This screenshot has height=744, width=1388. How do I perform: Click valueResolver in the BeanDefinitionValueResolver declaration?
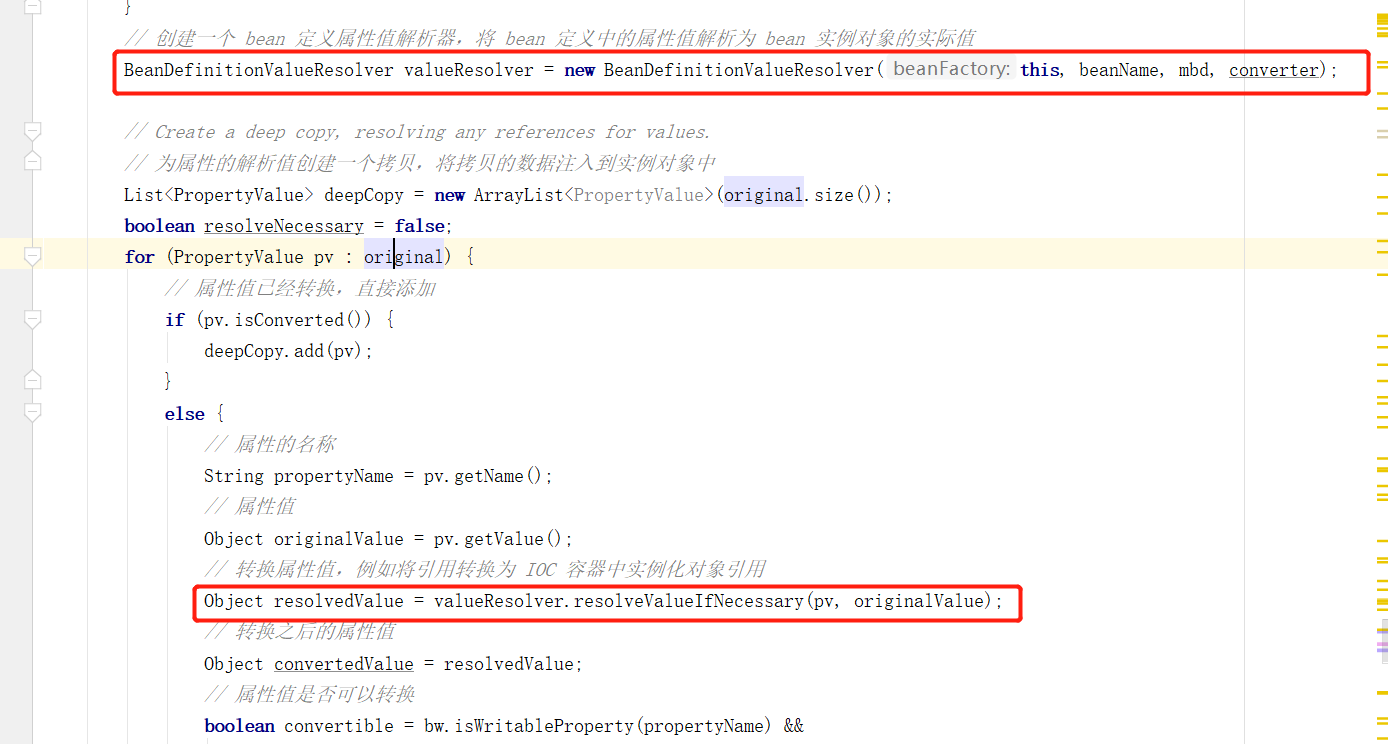[468, 70]
